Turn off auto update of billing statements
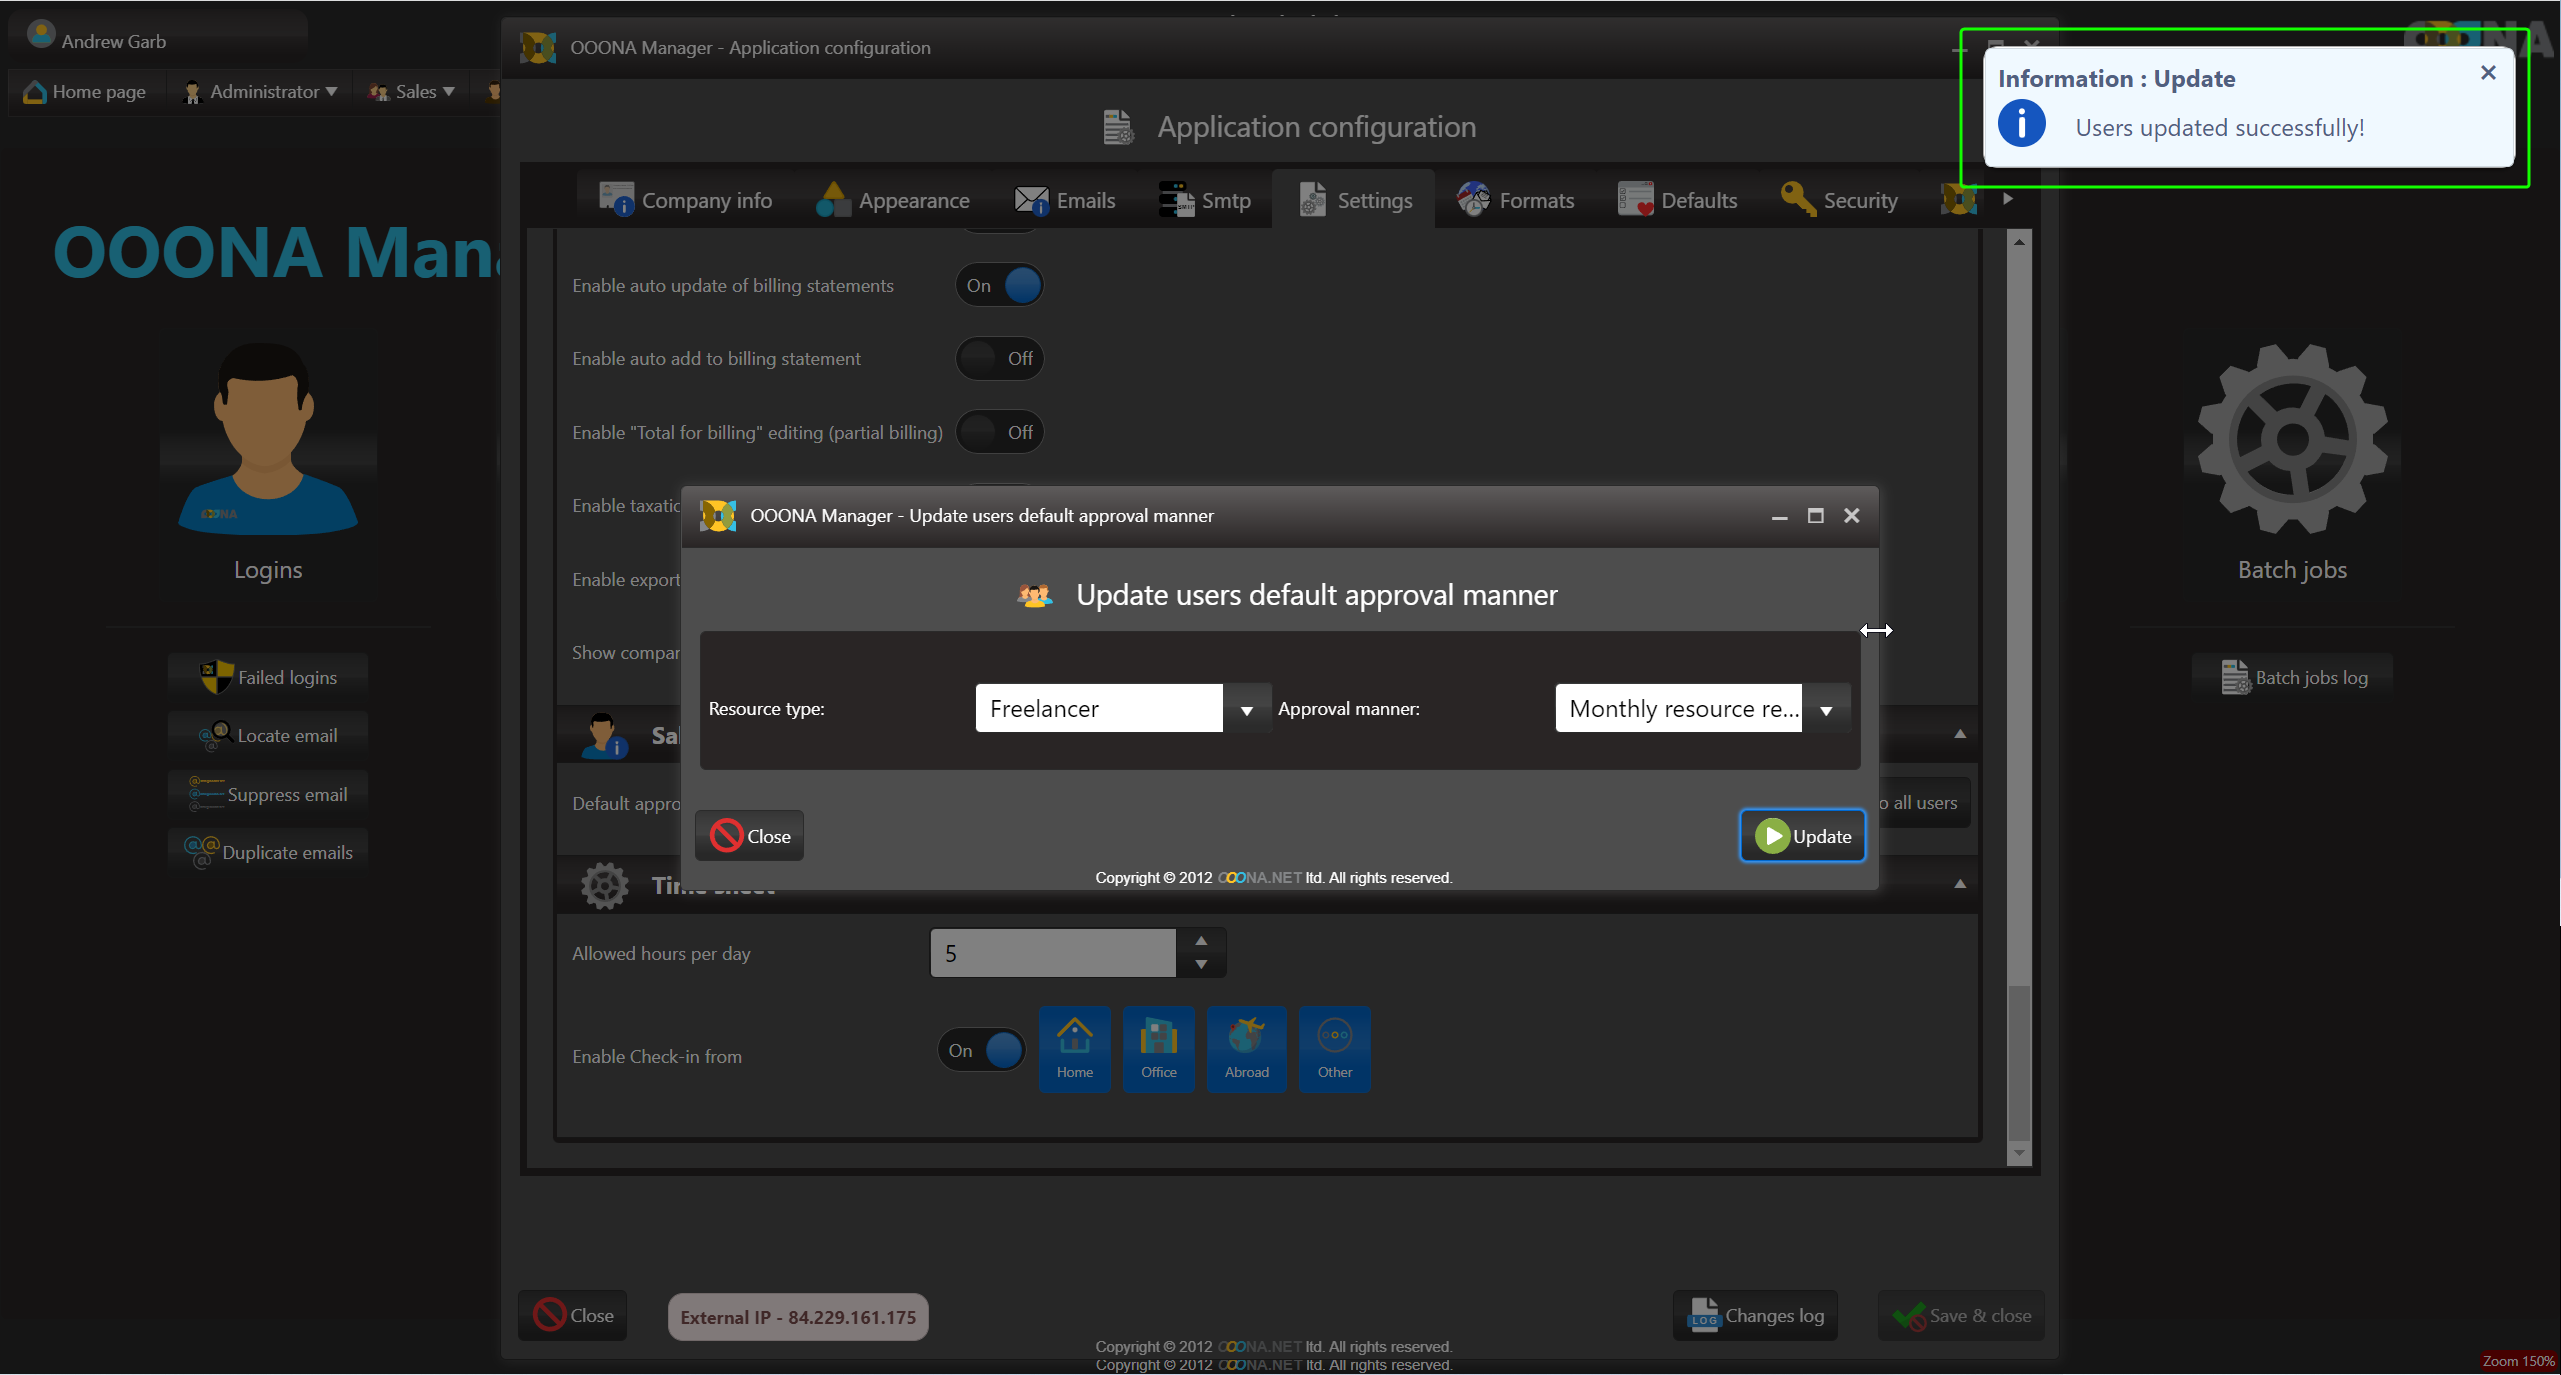Viewport: 2561px width, 1375px height. [x=999, y=285]
